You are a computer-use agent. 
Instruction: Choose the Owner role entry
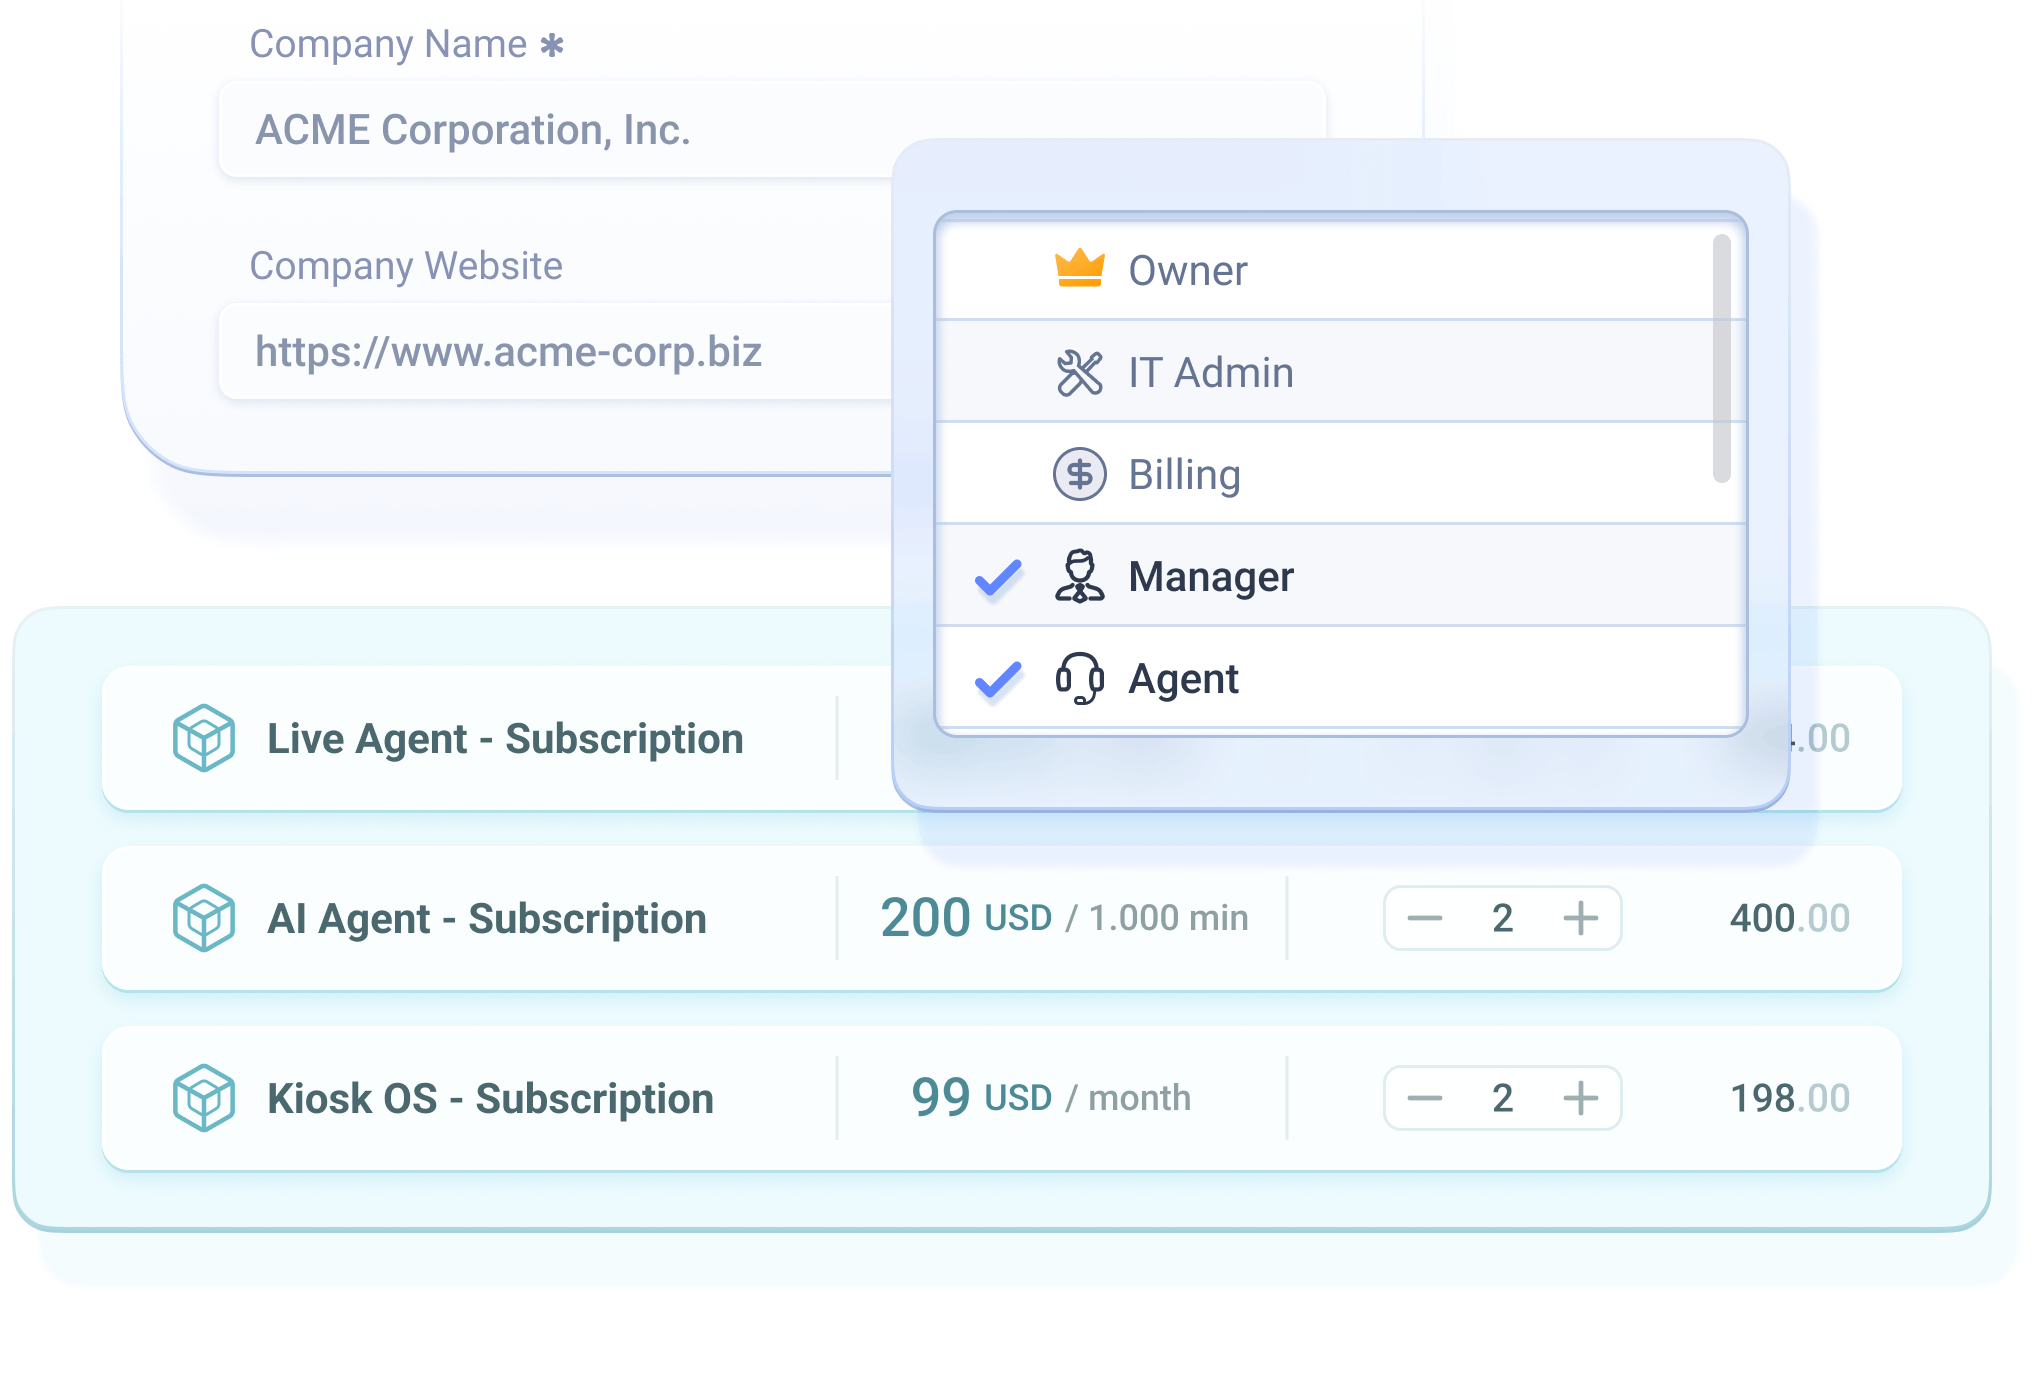(x=1187, y=270)
